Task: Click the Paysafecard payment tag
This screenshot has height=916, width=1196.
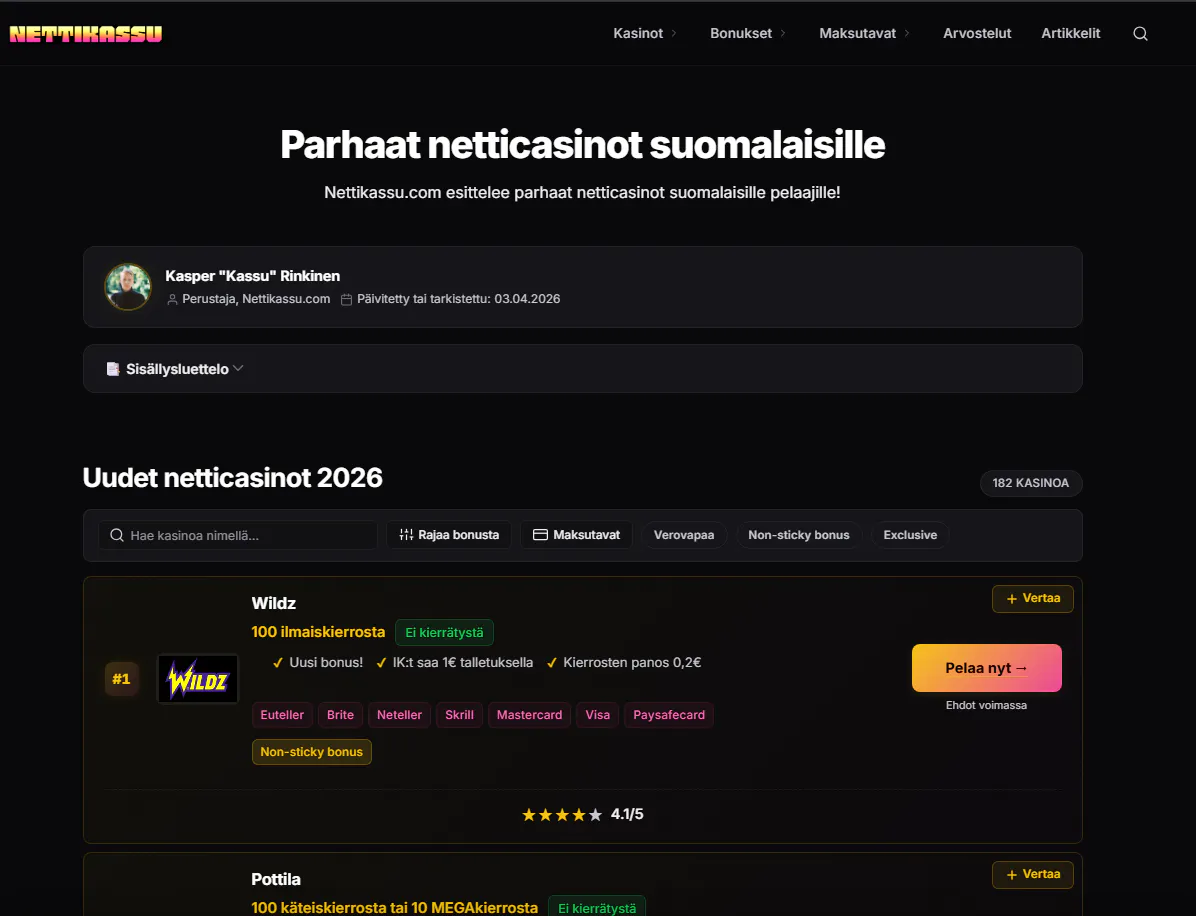Action: tap(669, 715)
